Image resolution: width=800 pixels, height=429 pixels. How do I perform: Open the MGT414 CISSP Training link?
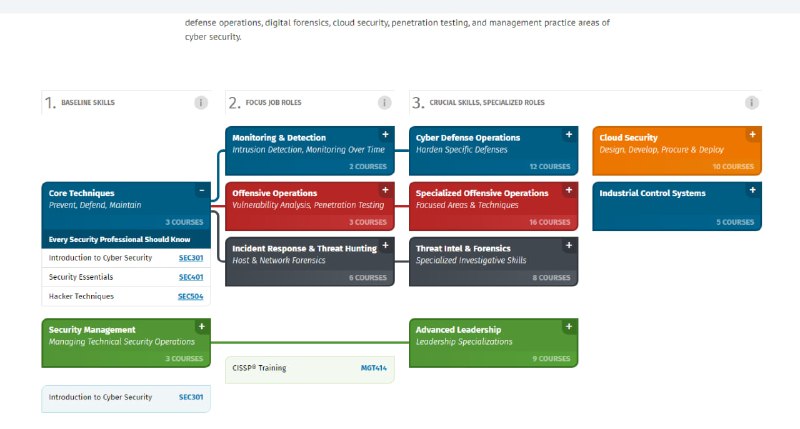click(x=373, y=368)
